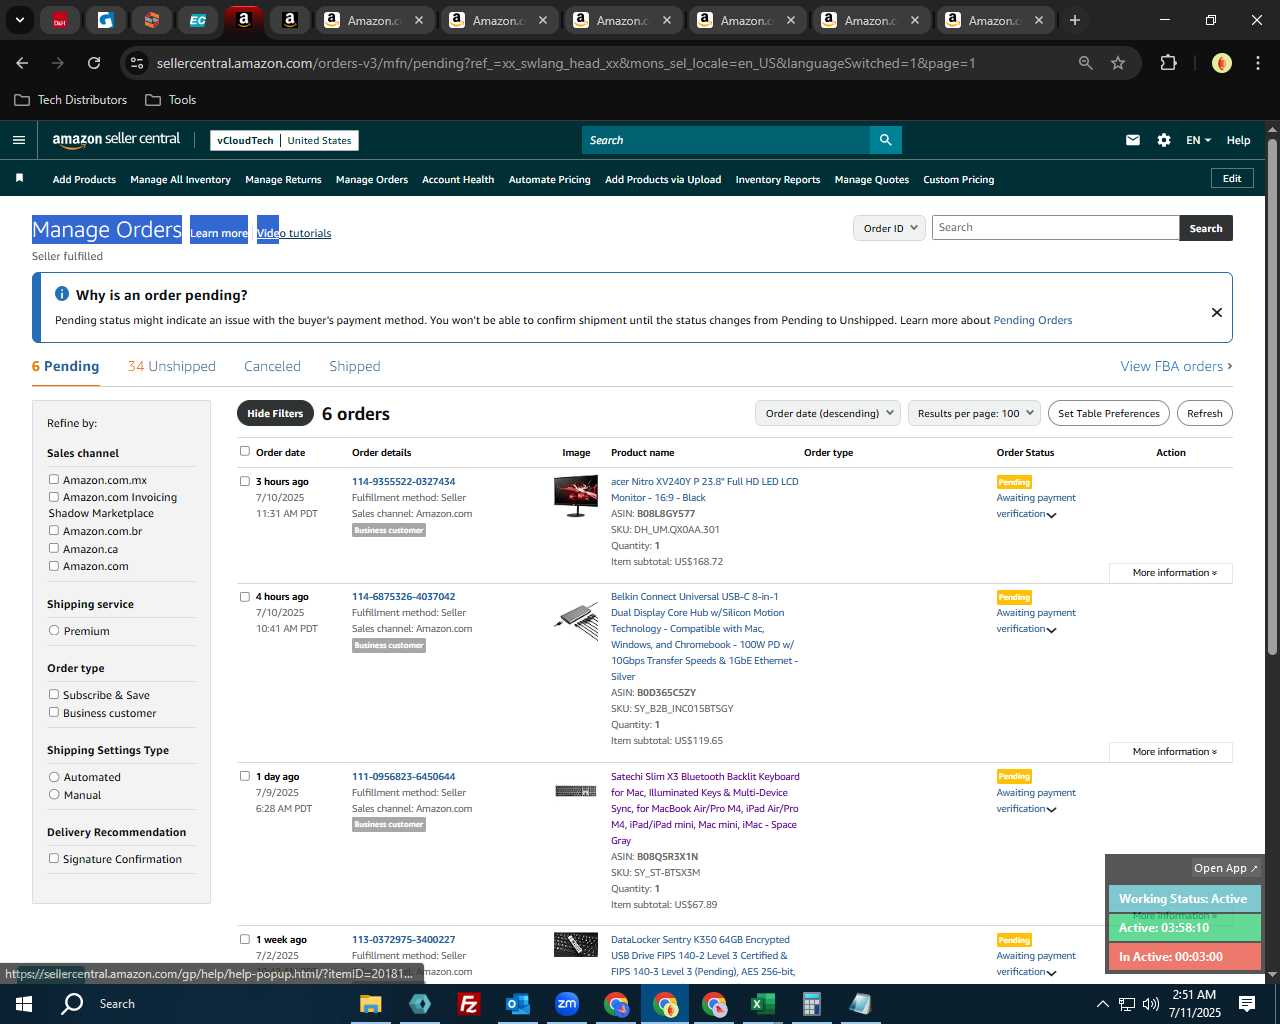Open Manage Returns menu item
Viewport: 1280px width, 1024px height.
click(283, 180)
